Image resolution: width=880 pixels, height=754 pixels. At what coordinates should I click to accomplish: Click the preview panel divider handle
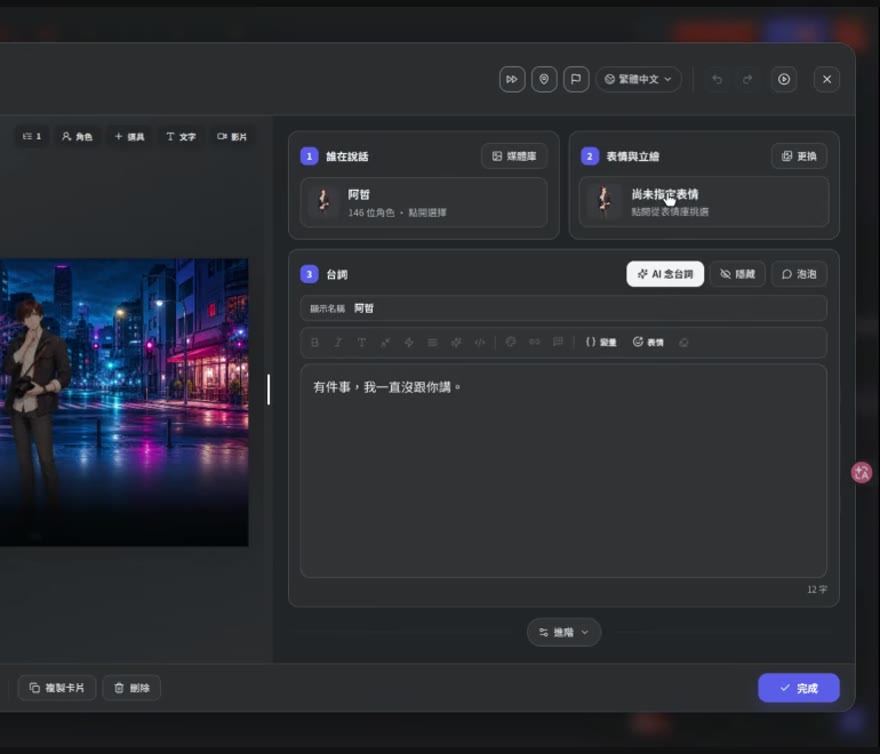pyautogui.click(x=269, y=390)
